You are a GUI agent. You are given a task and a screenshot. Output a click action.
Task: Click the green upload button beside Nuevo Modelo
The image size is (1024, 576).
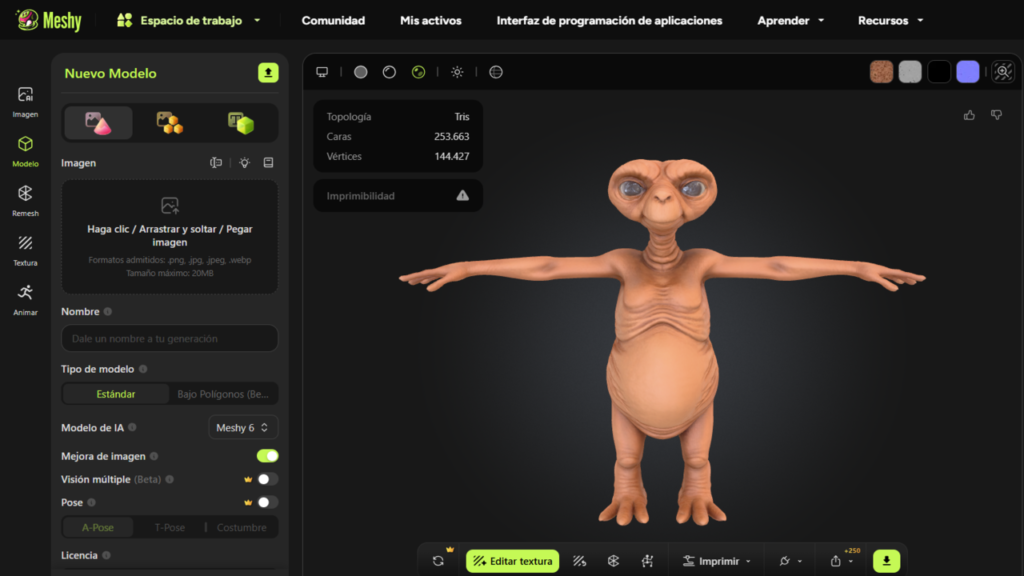coord(268,72)
